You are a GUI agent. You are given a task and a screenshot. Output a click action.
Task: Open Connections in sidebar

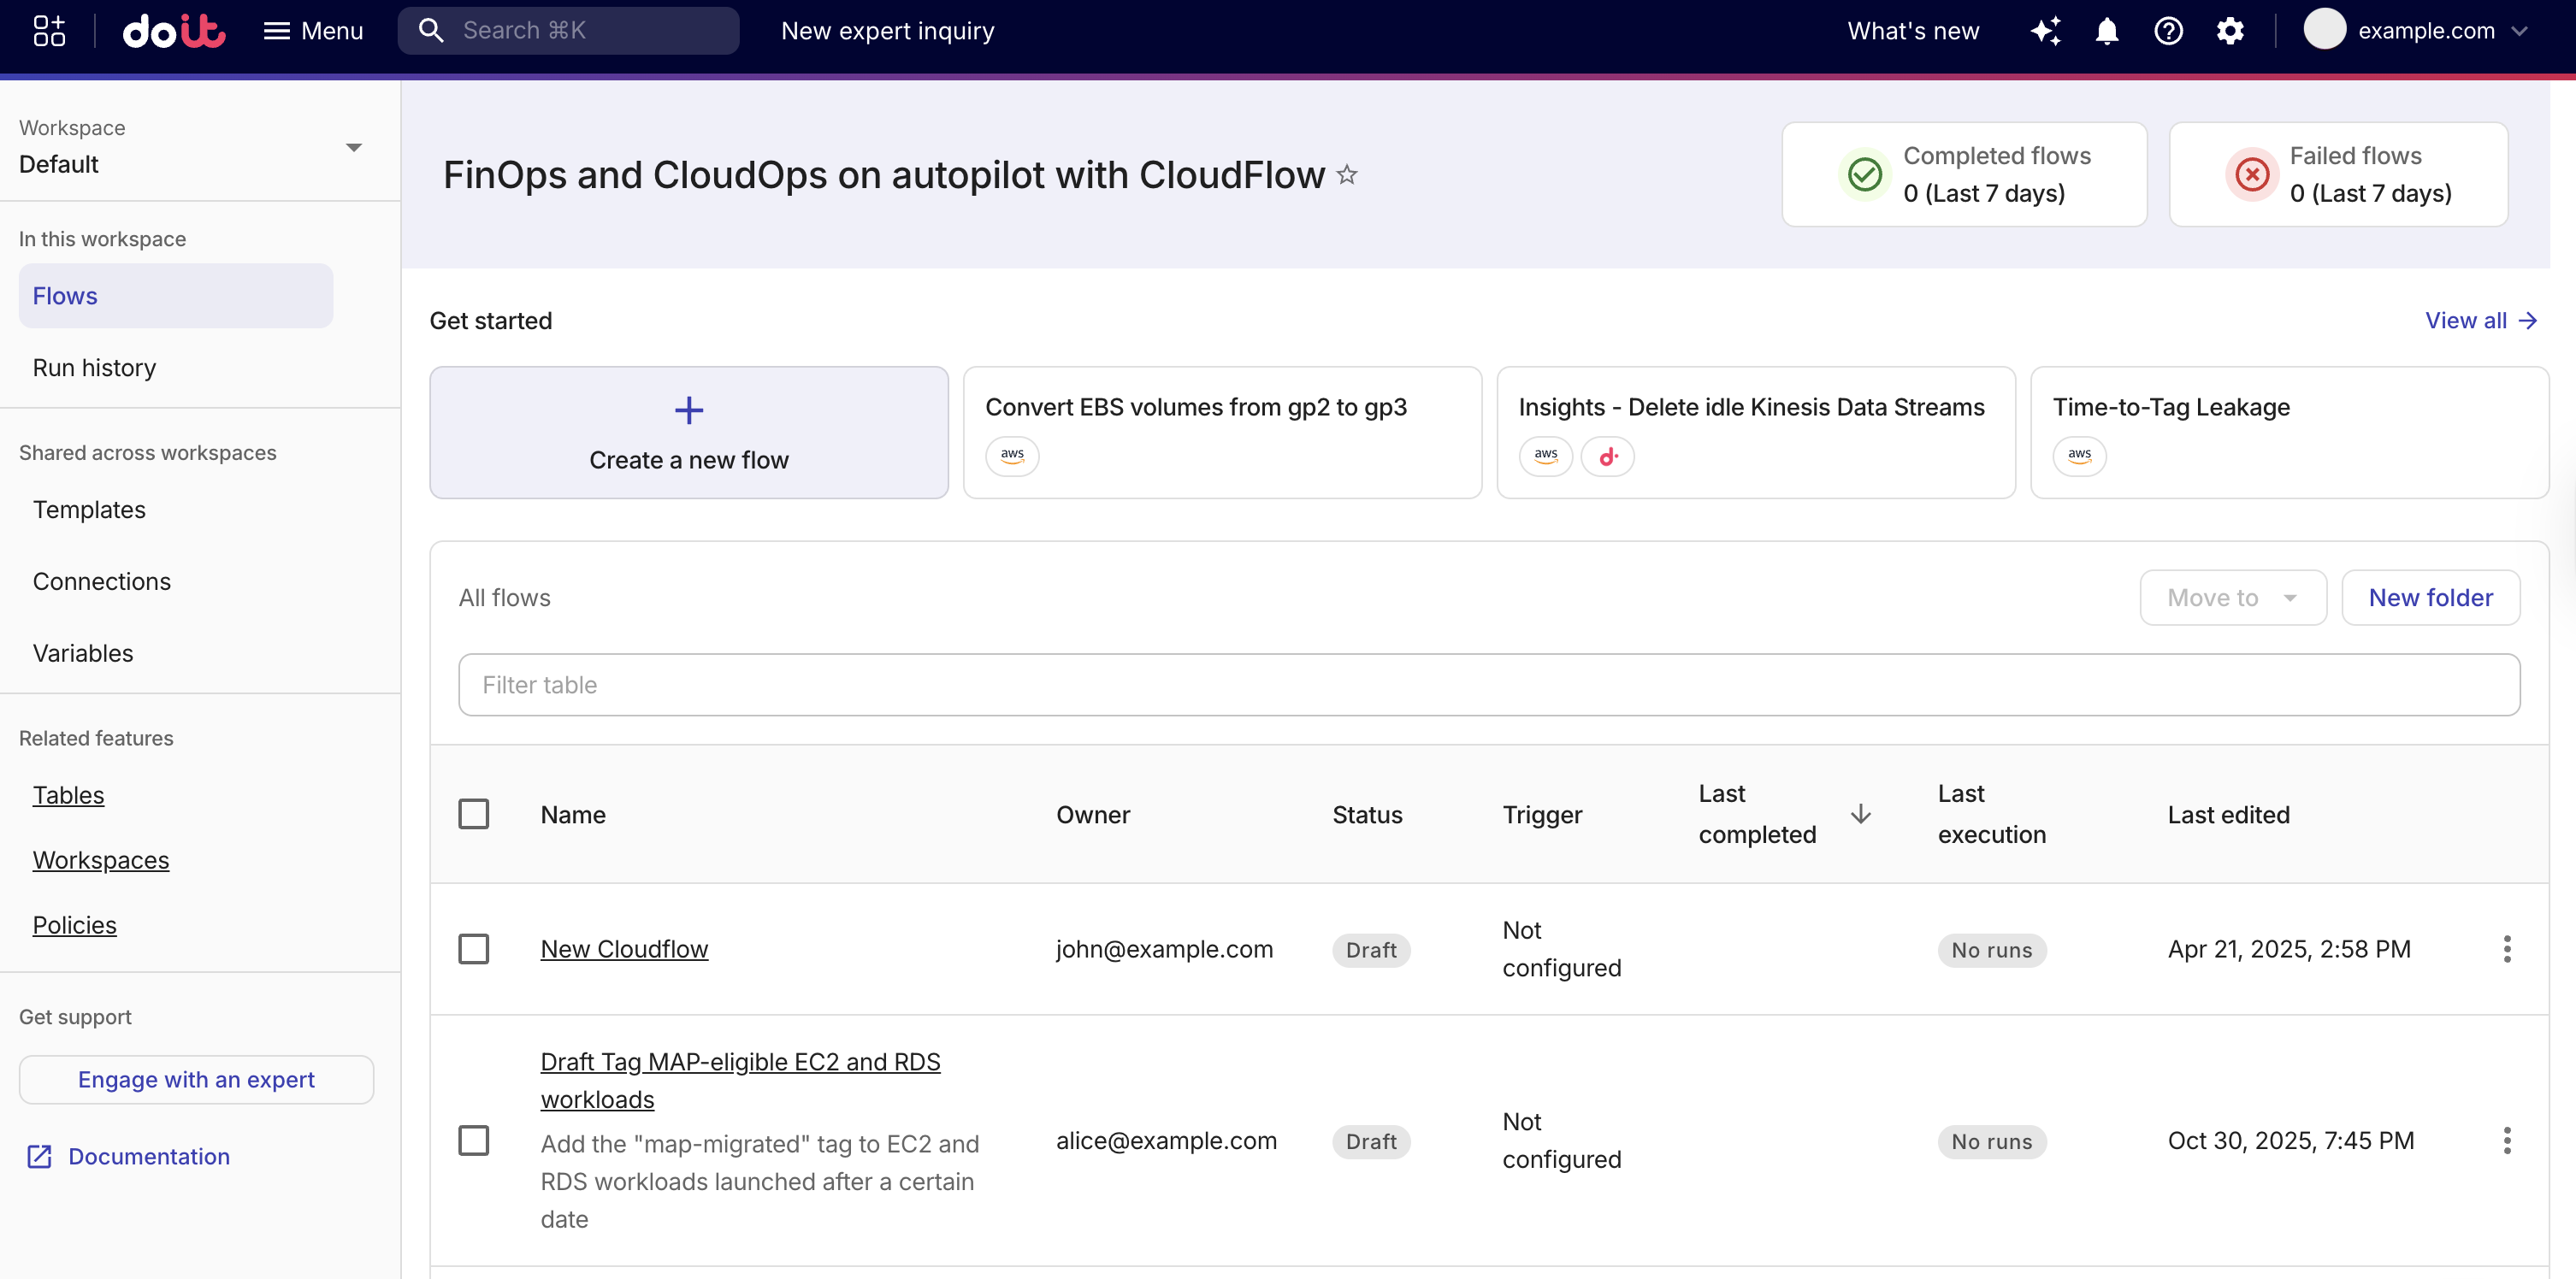pyautogui.click(x=101, y=582)
